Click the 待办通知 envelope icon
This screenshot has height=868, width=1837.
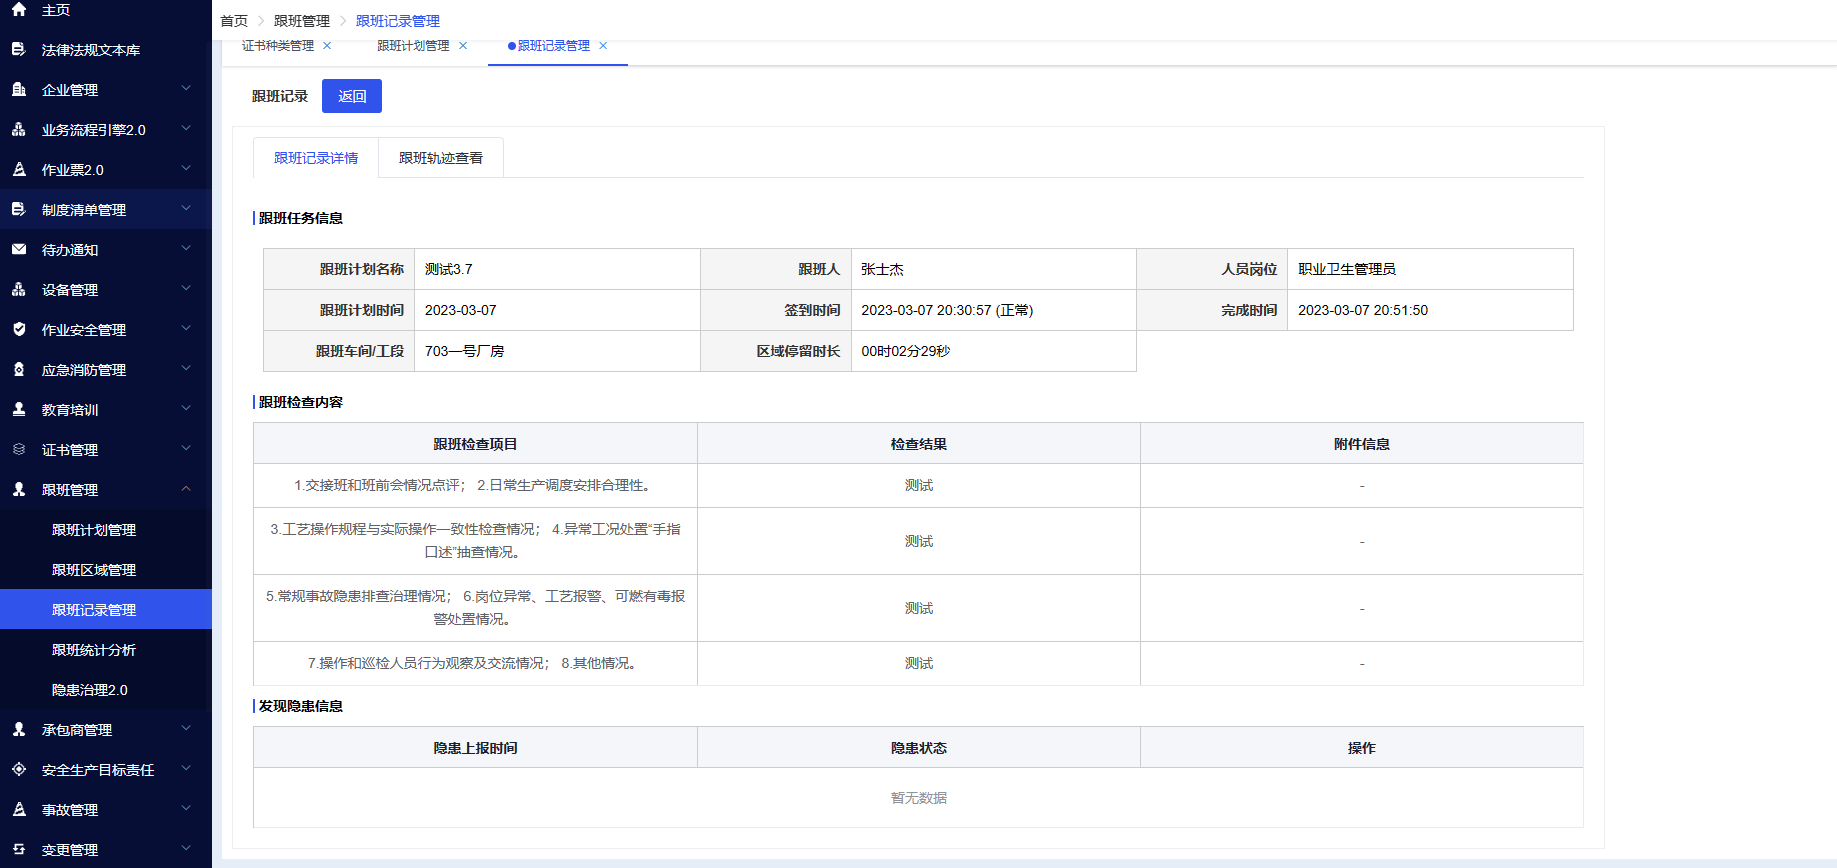(x=19, y=249)
